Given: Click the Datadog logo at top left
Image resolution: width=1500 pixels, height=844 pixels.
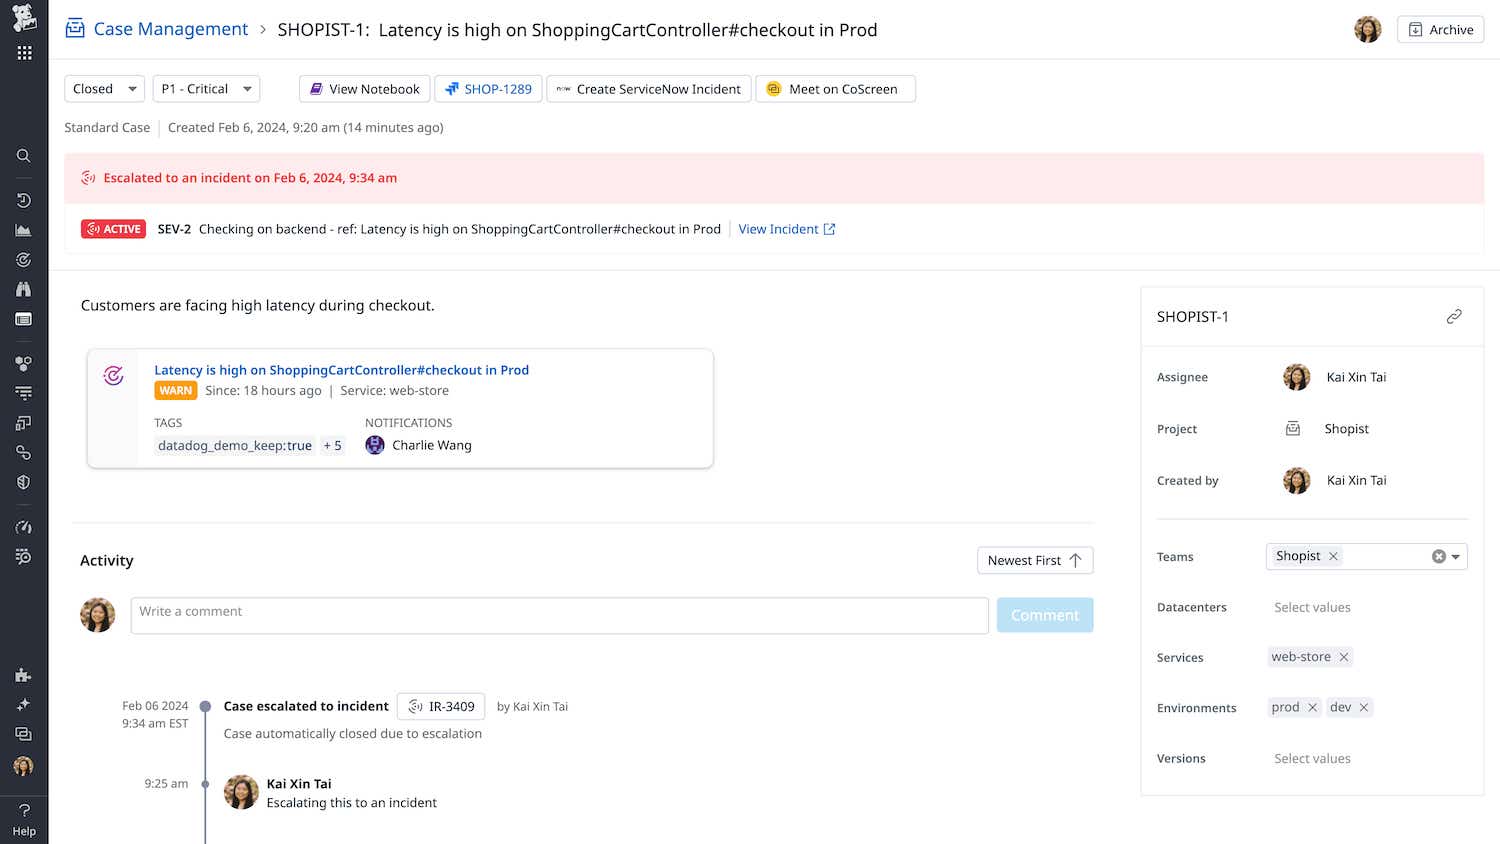Looking at the screenshot, I should [24, 17].
